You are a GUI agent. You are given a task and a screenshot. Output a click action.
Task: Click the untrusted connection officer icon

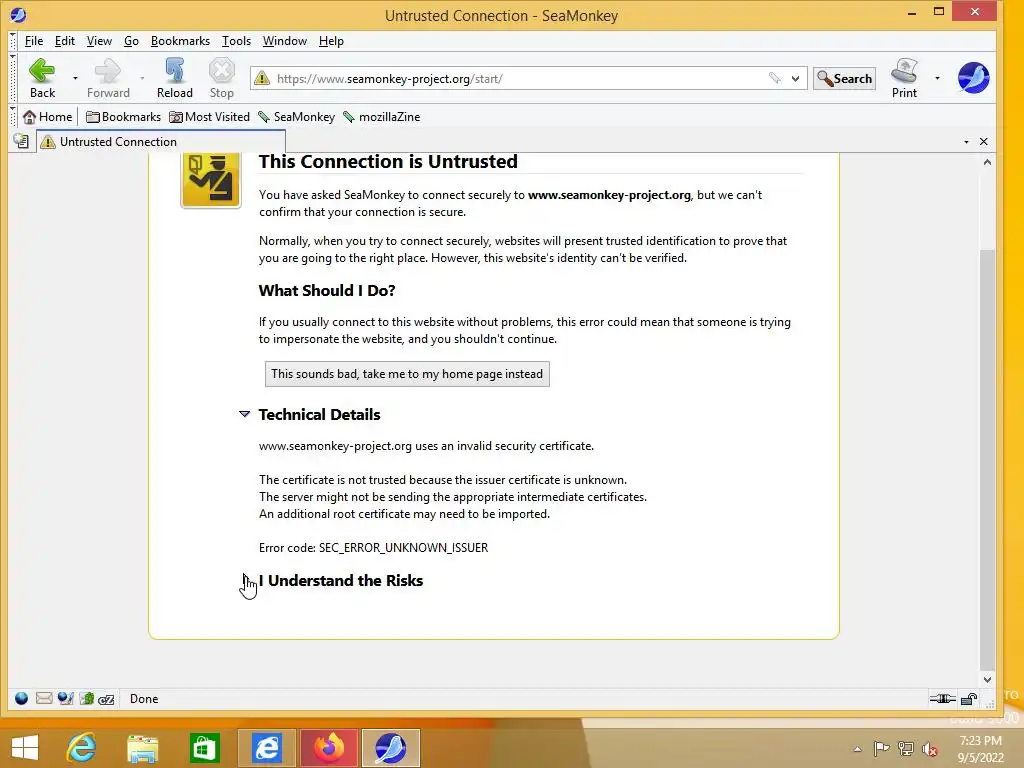click(211, 180)
